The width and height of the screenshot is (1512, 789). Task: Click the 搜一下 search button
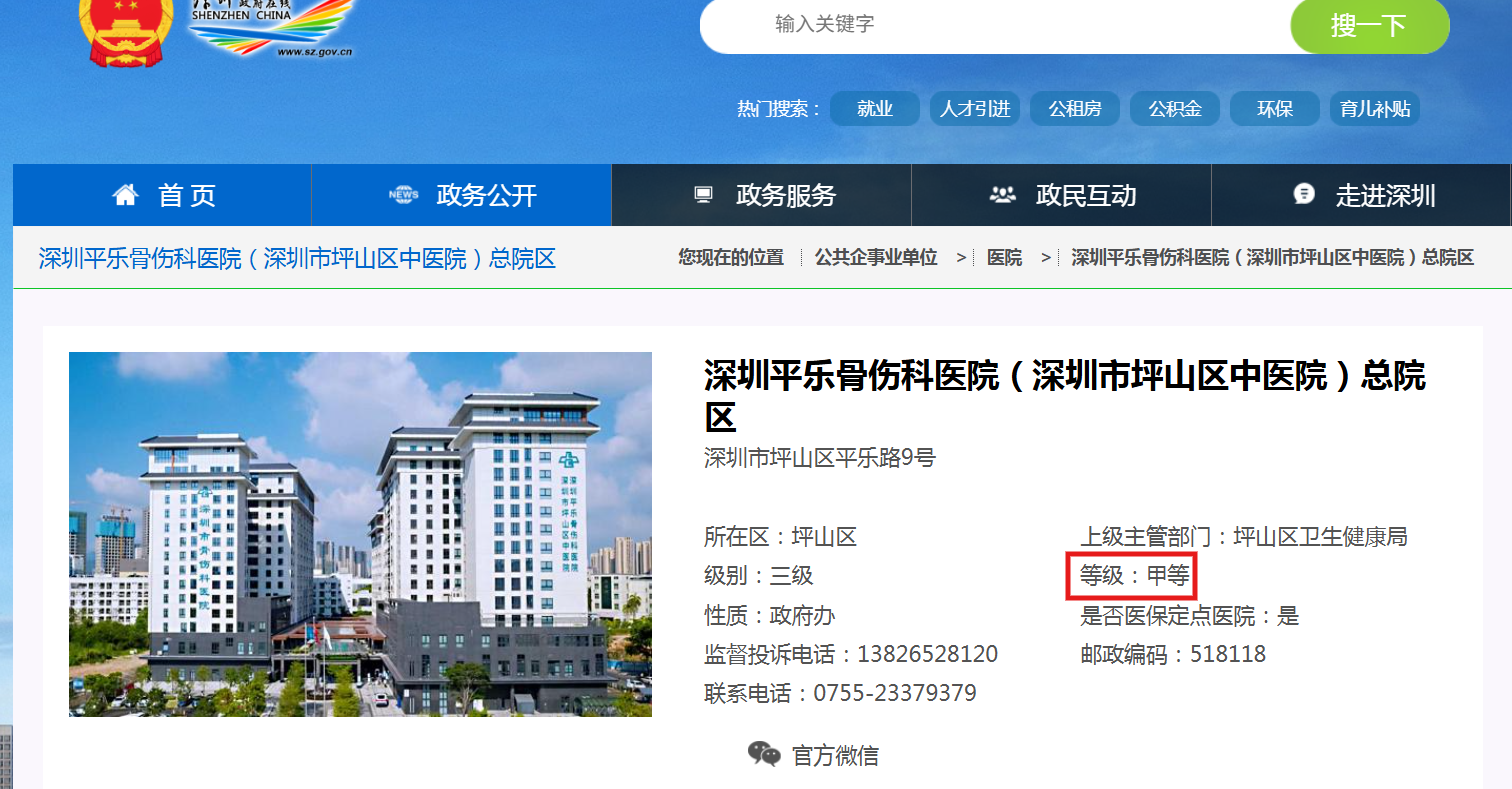pos(1369,25)
